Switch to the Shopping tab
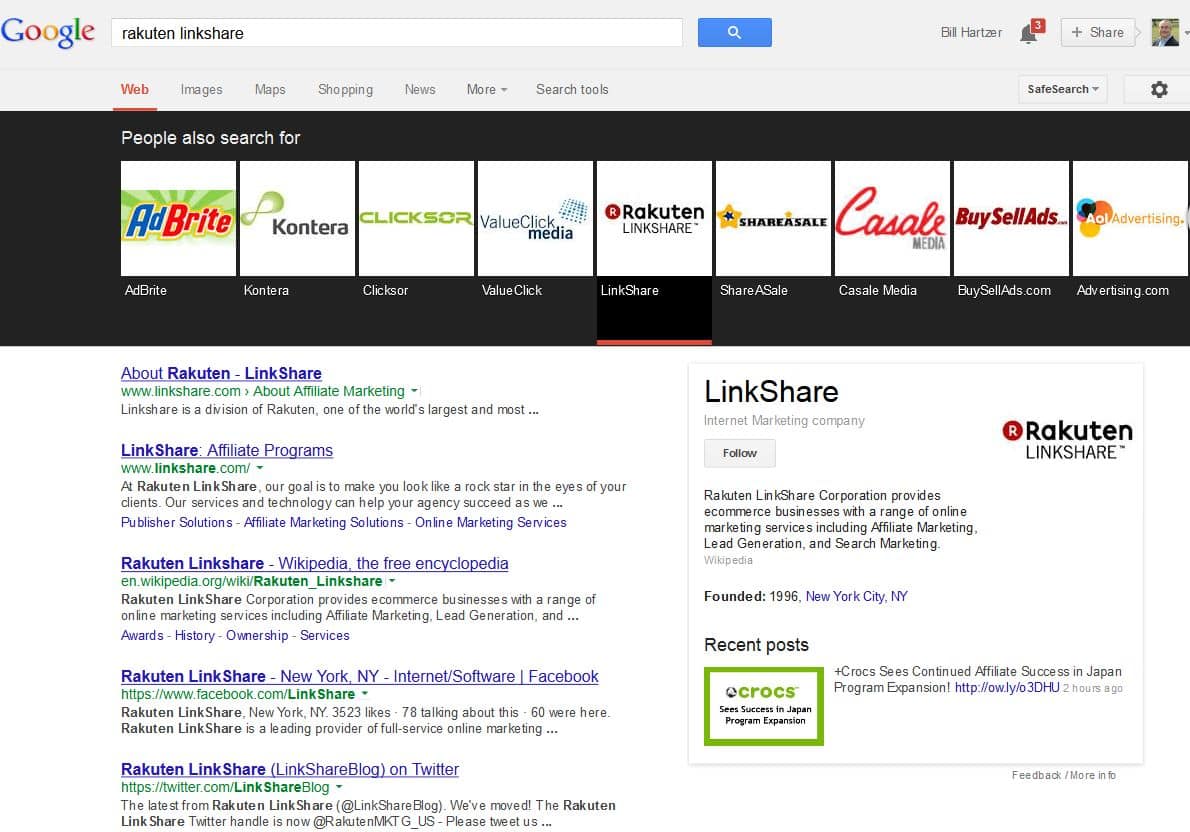Image resolution: width=1190 pixels, height=832 pixels. click(345, 90)
